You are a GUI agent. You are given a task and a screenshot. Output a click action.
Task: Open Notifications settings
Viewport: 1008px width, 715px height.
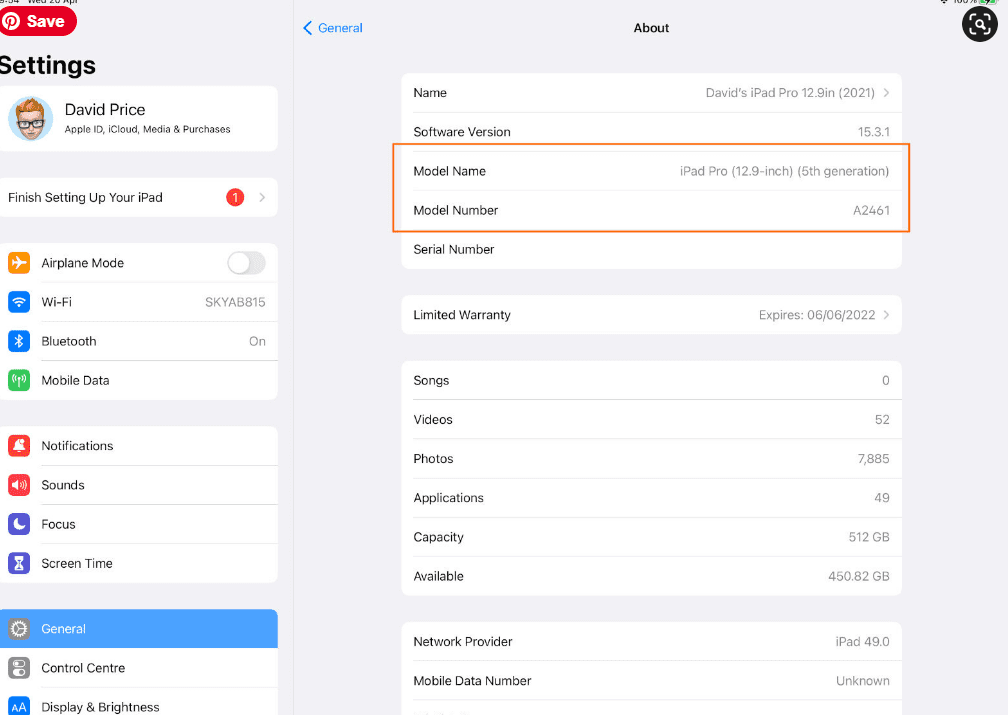139,446
